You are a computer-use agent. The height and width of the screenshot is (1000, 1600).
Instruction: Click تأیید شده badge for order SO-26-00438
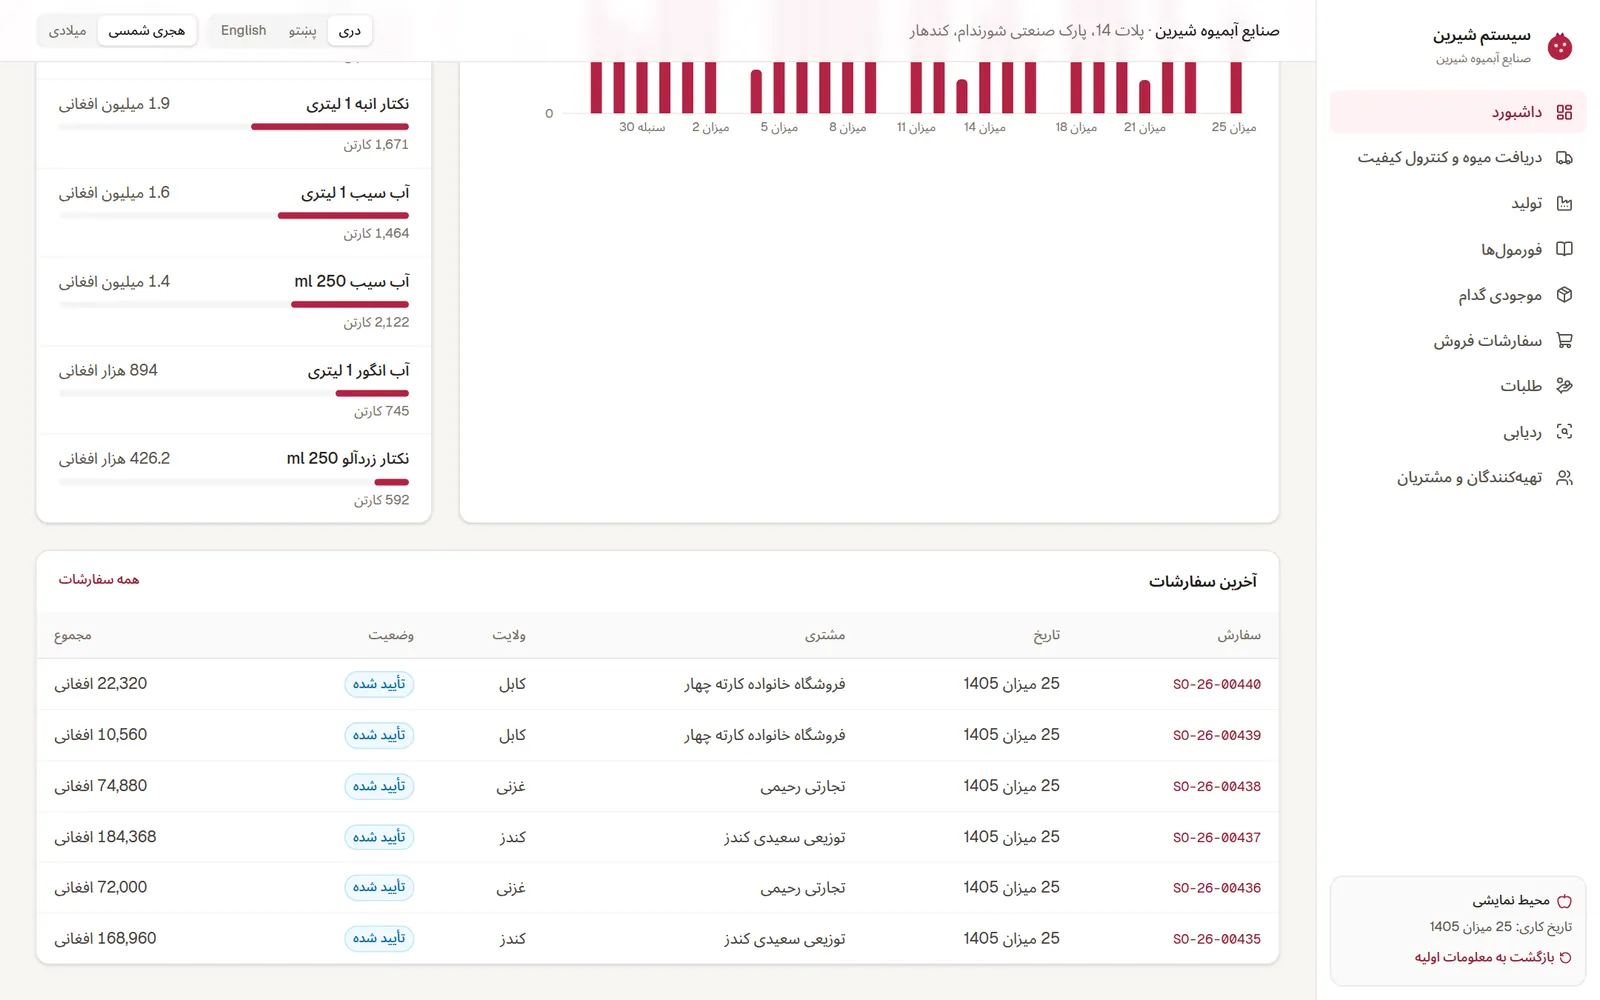[379, 786]
